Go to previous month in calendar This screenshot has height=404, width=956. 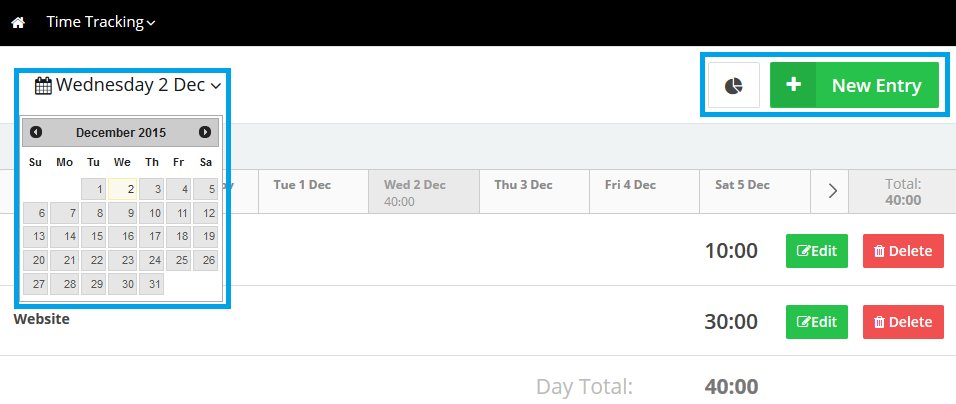click(x=36, y=132)
